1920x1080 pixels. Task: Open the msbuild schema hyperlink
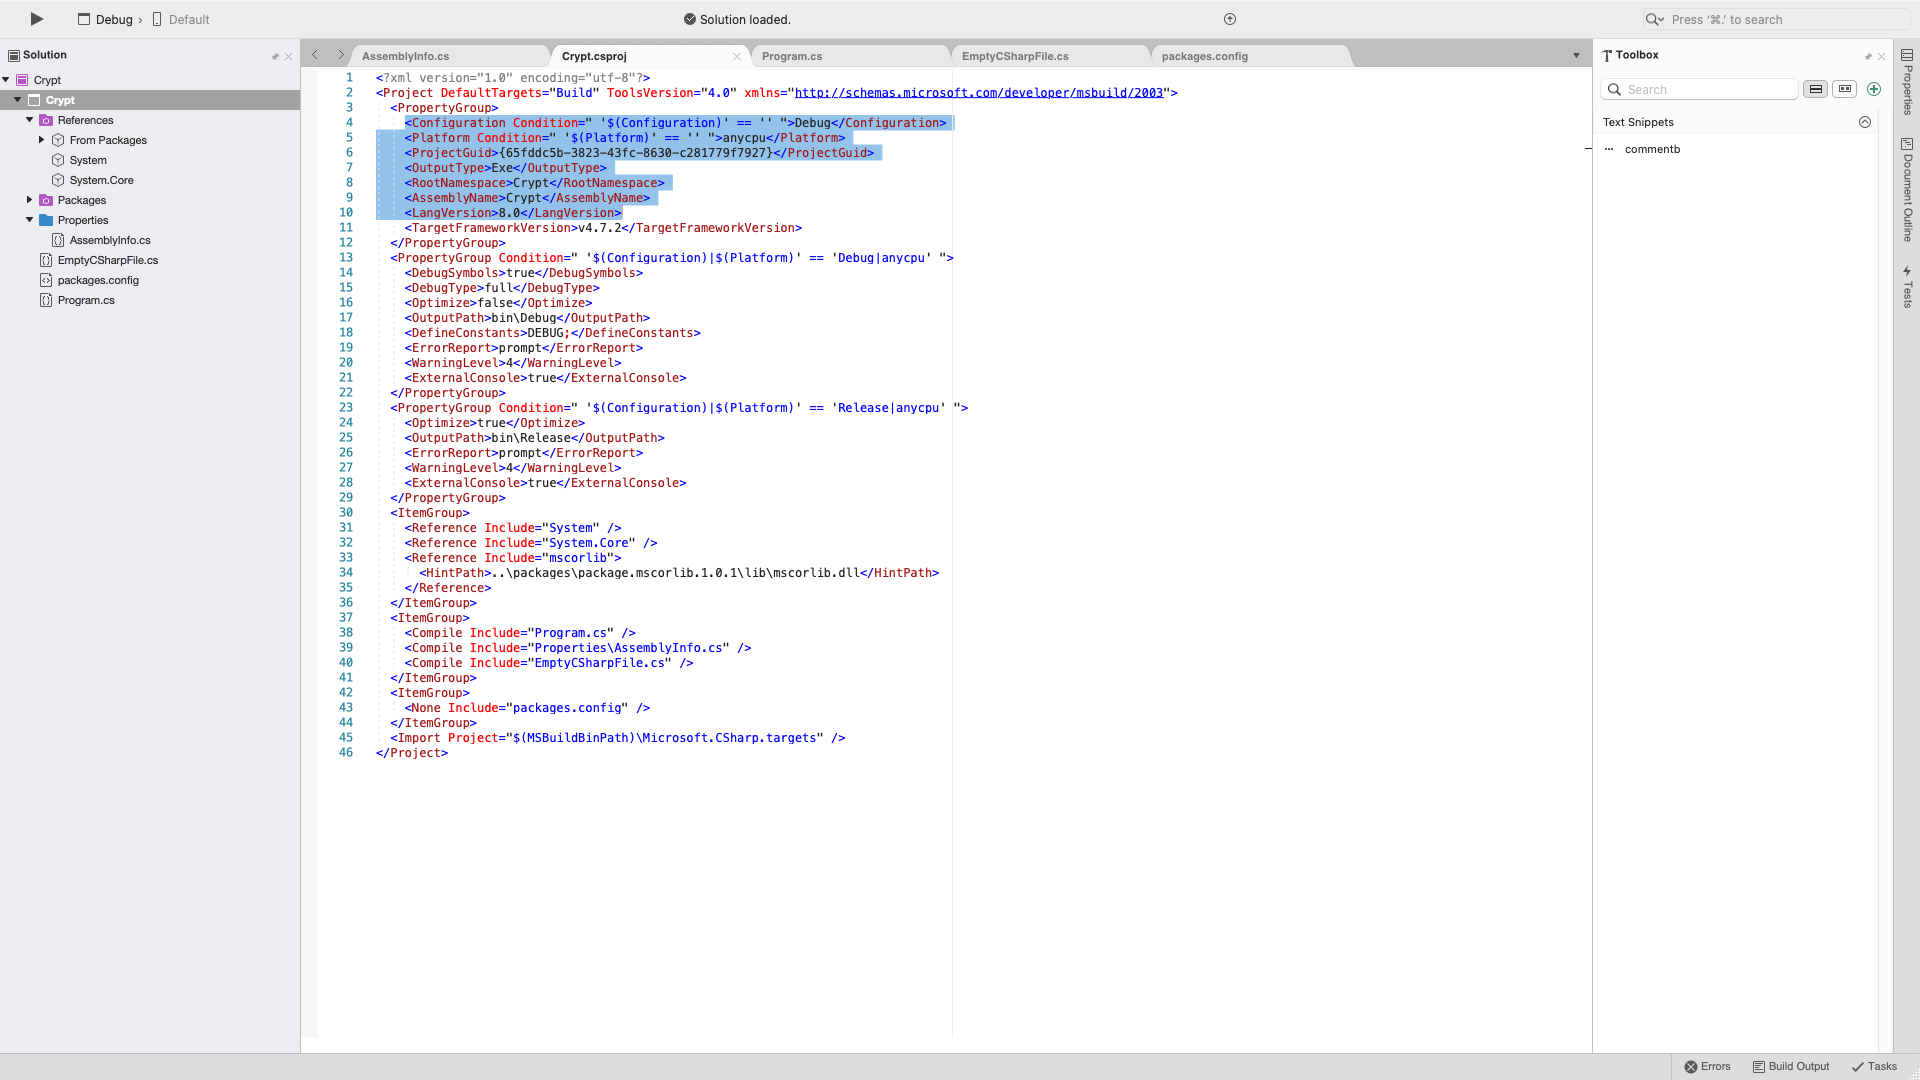coord(978,93)
